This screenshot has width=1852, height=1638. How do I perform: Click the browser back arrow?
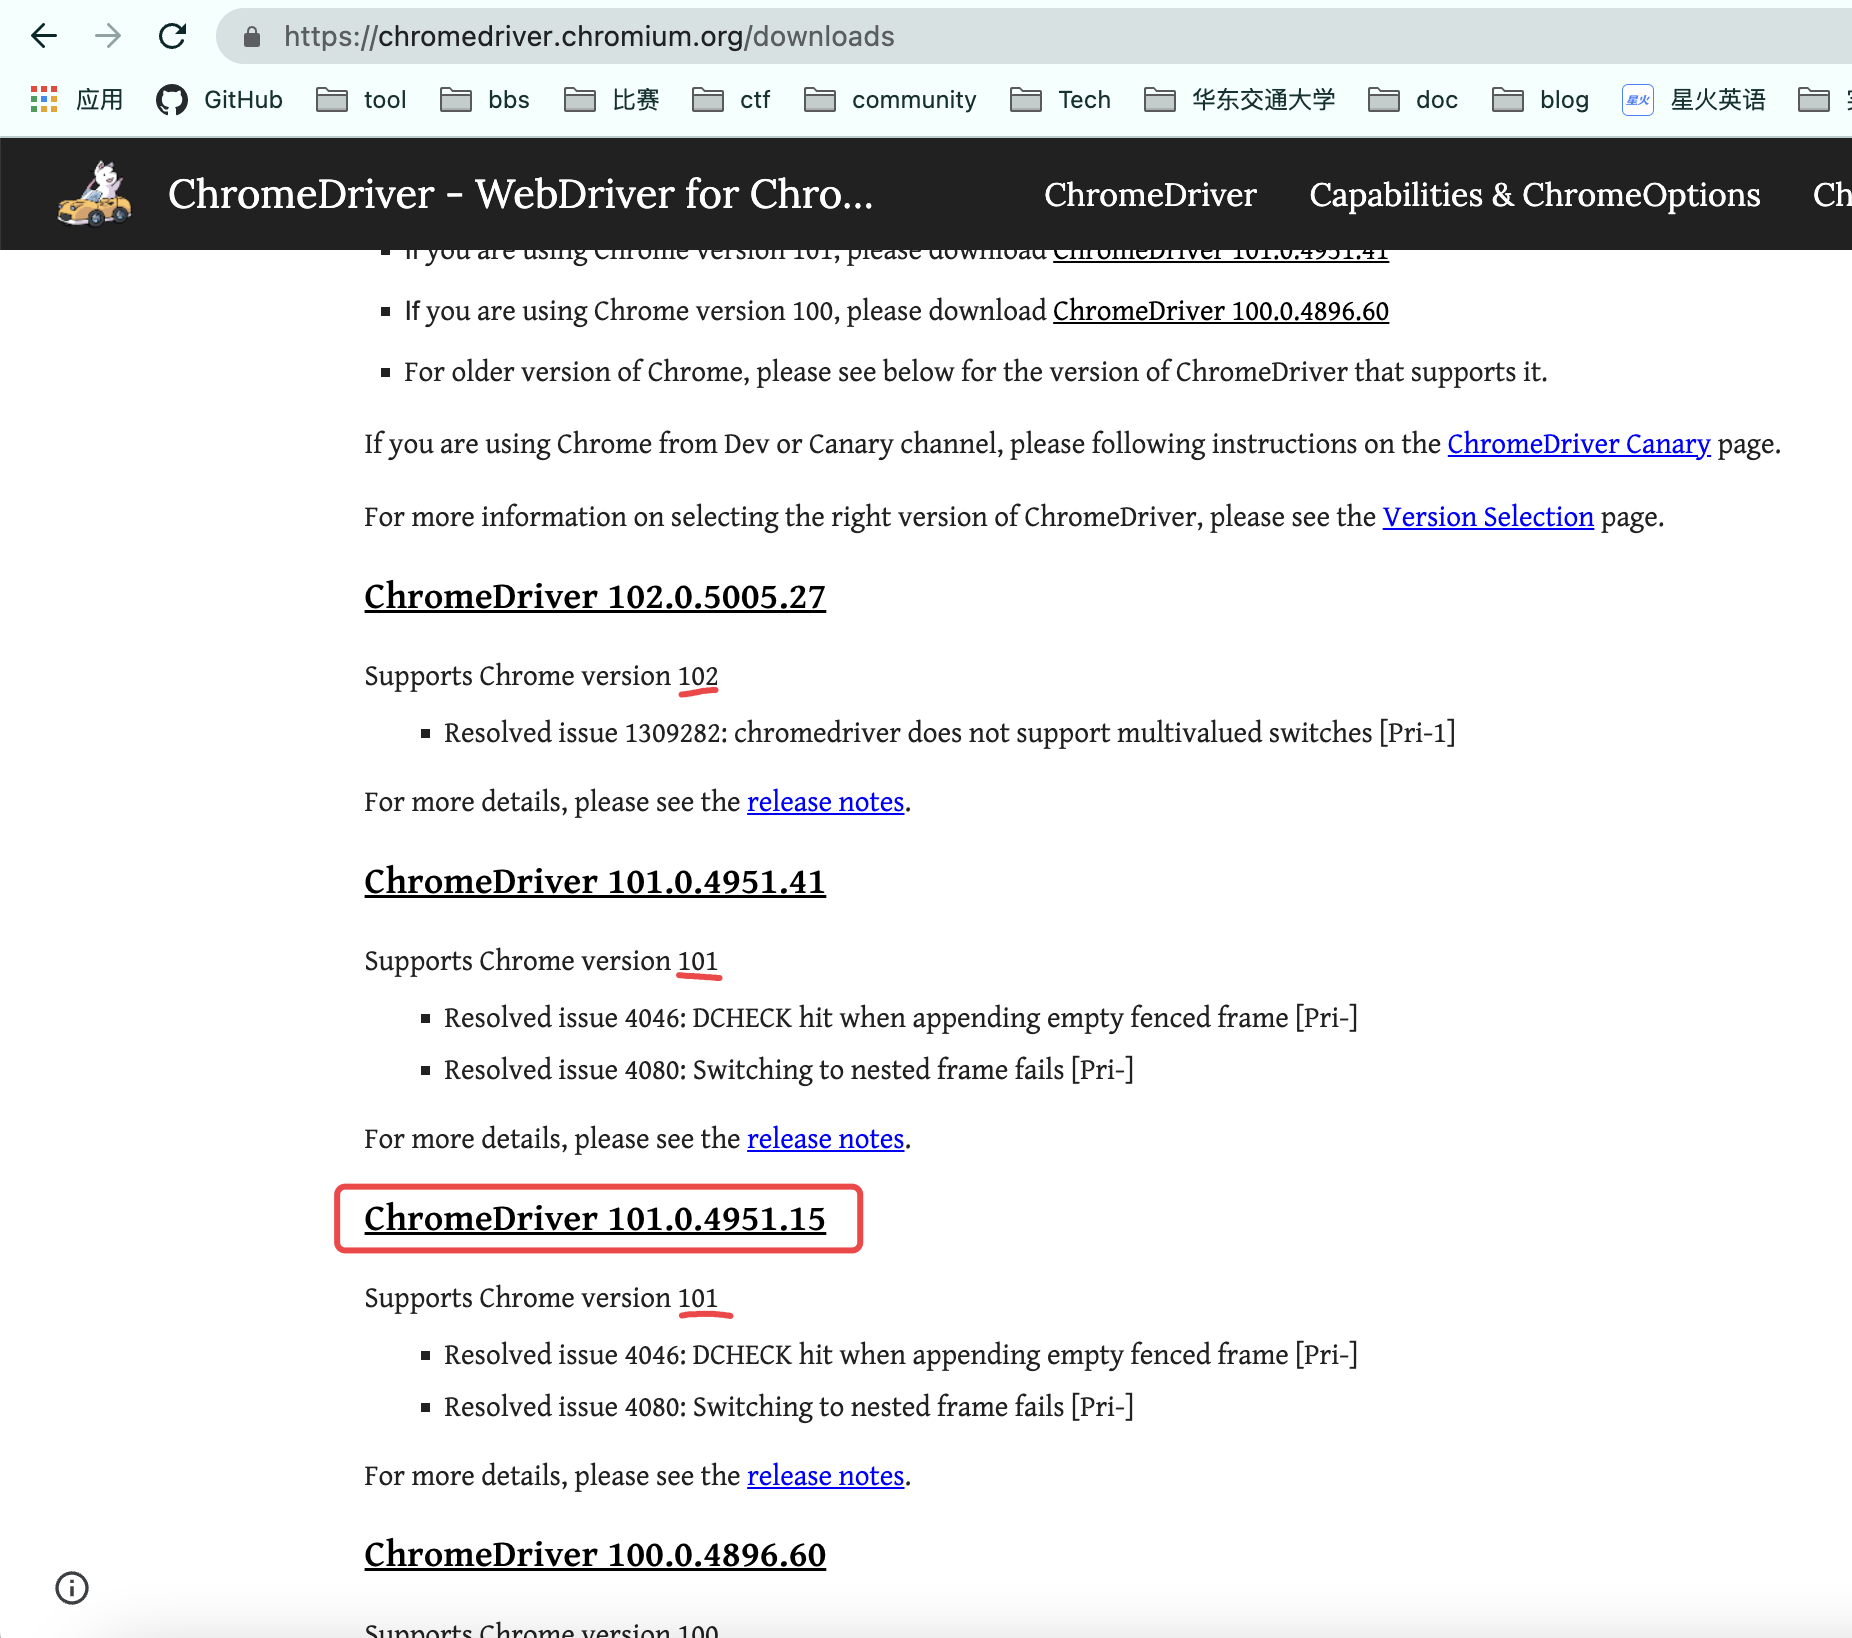44,37
